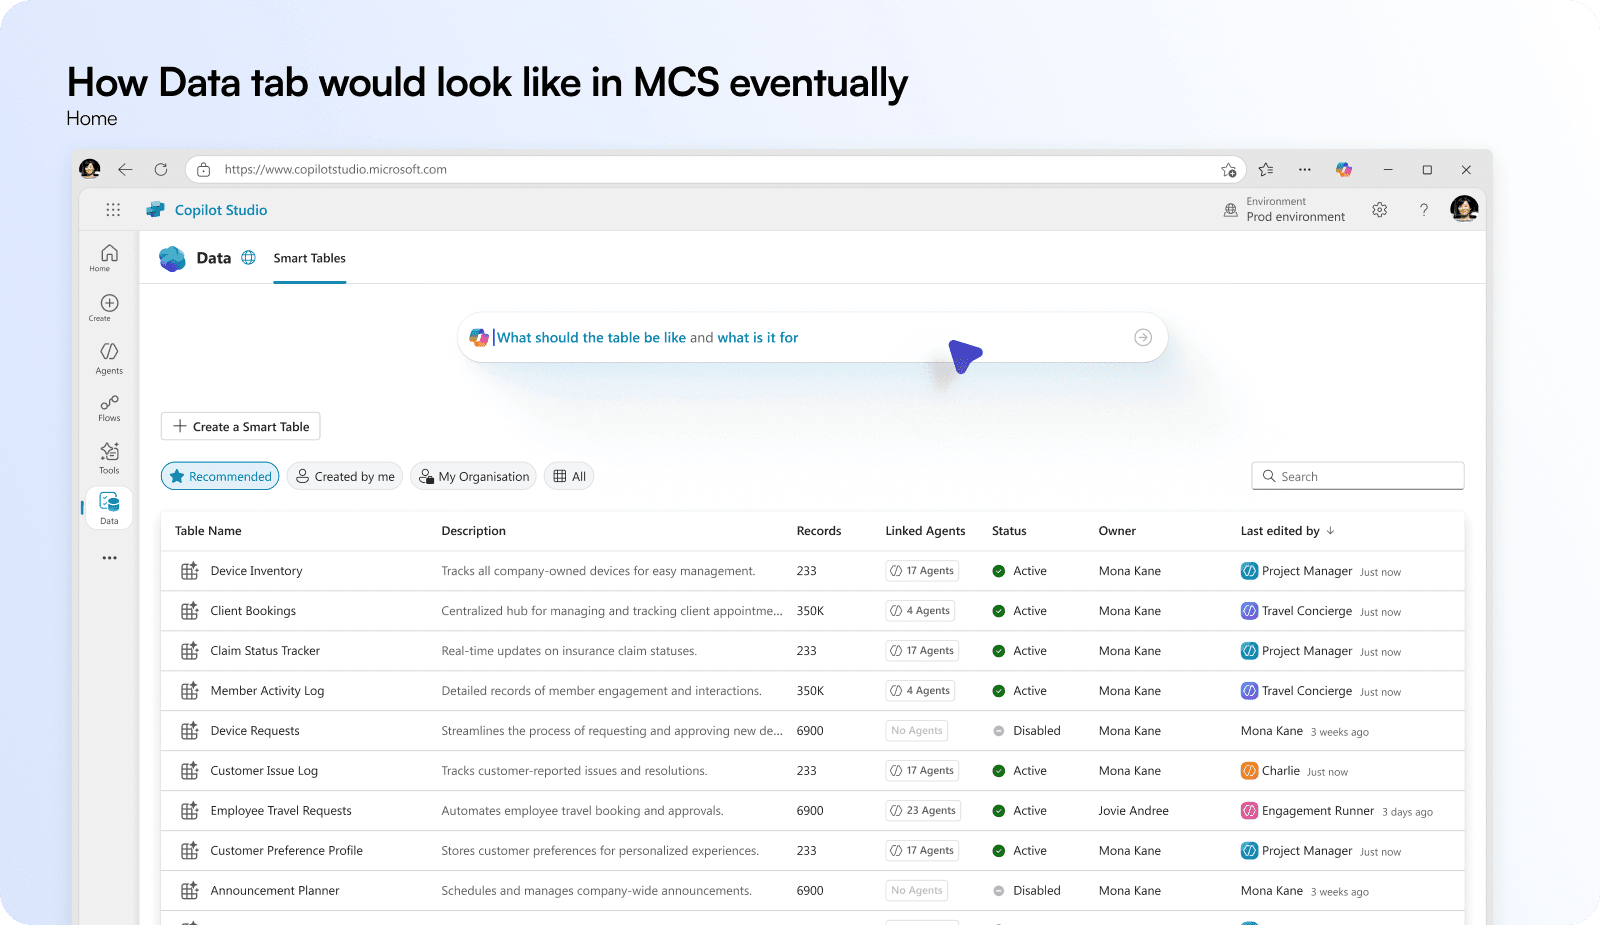
Task: Click Engagement Runner agent icon
Action: 1249,811
